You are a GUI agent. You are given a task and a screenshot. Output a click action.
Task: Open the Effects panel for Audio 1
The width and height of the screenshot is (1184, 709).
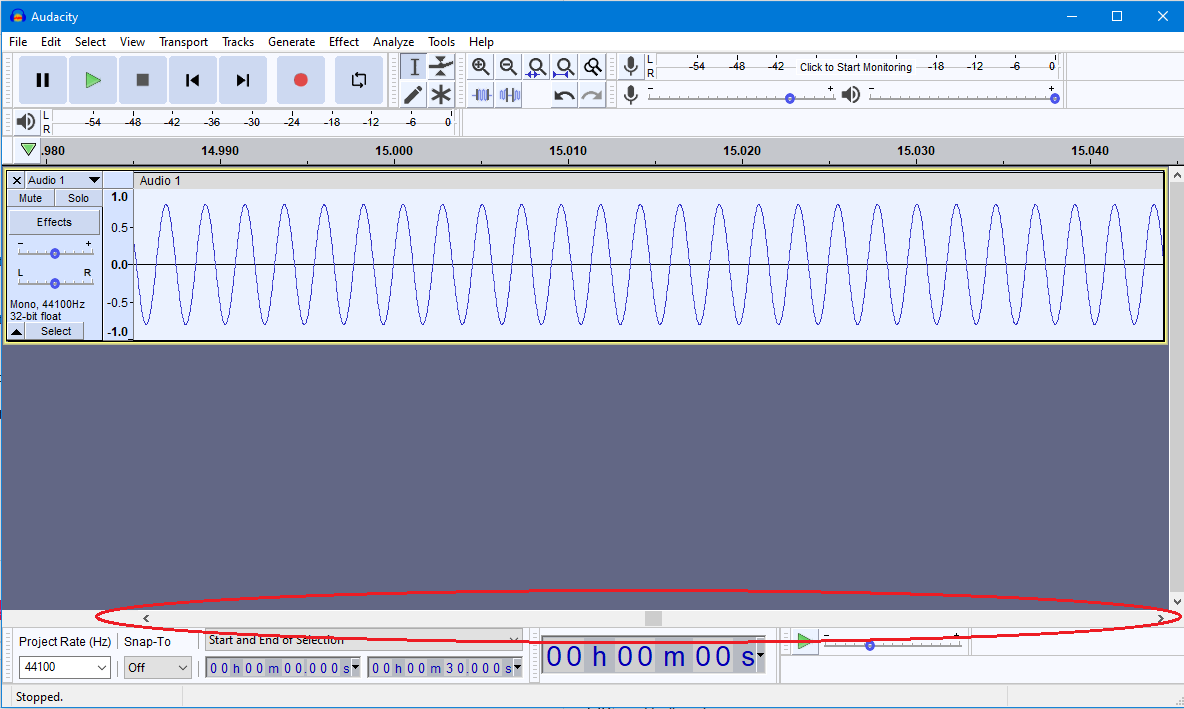point(54,221)
